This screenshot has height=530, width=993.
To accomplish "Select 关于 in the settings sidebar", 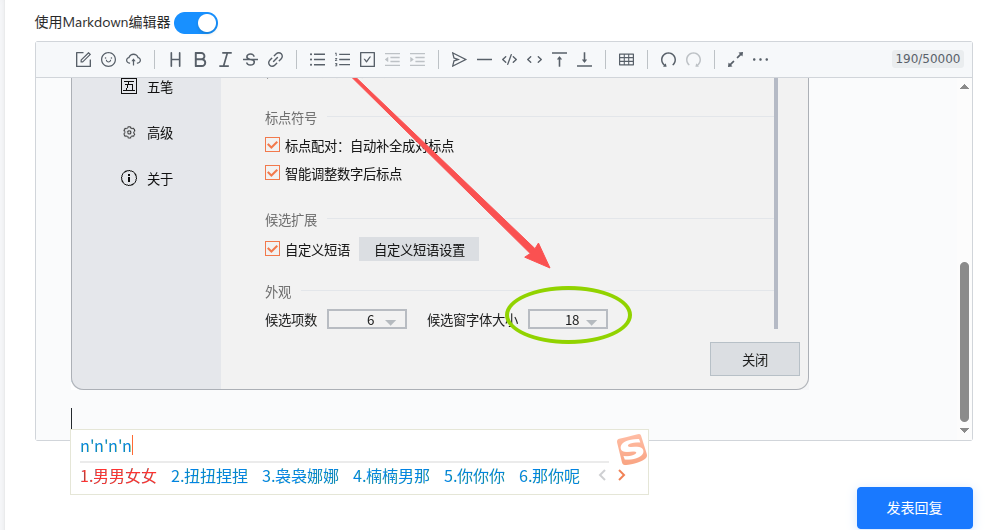I will (147, 179).
